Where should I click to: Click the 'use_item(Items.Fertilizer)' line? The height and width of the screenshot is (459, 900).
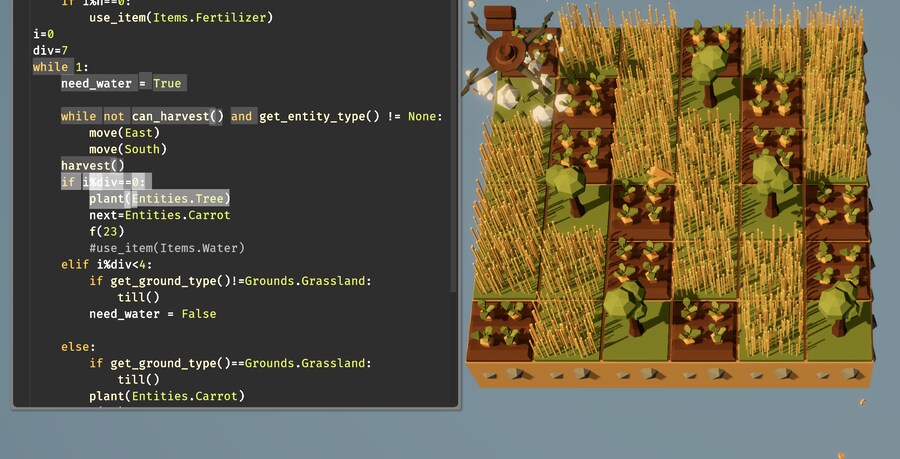click(180, 17)
